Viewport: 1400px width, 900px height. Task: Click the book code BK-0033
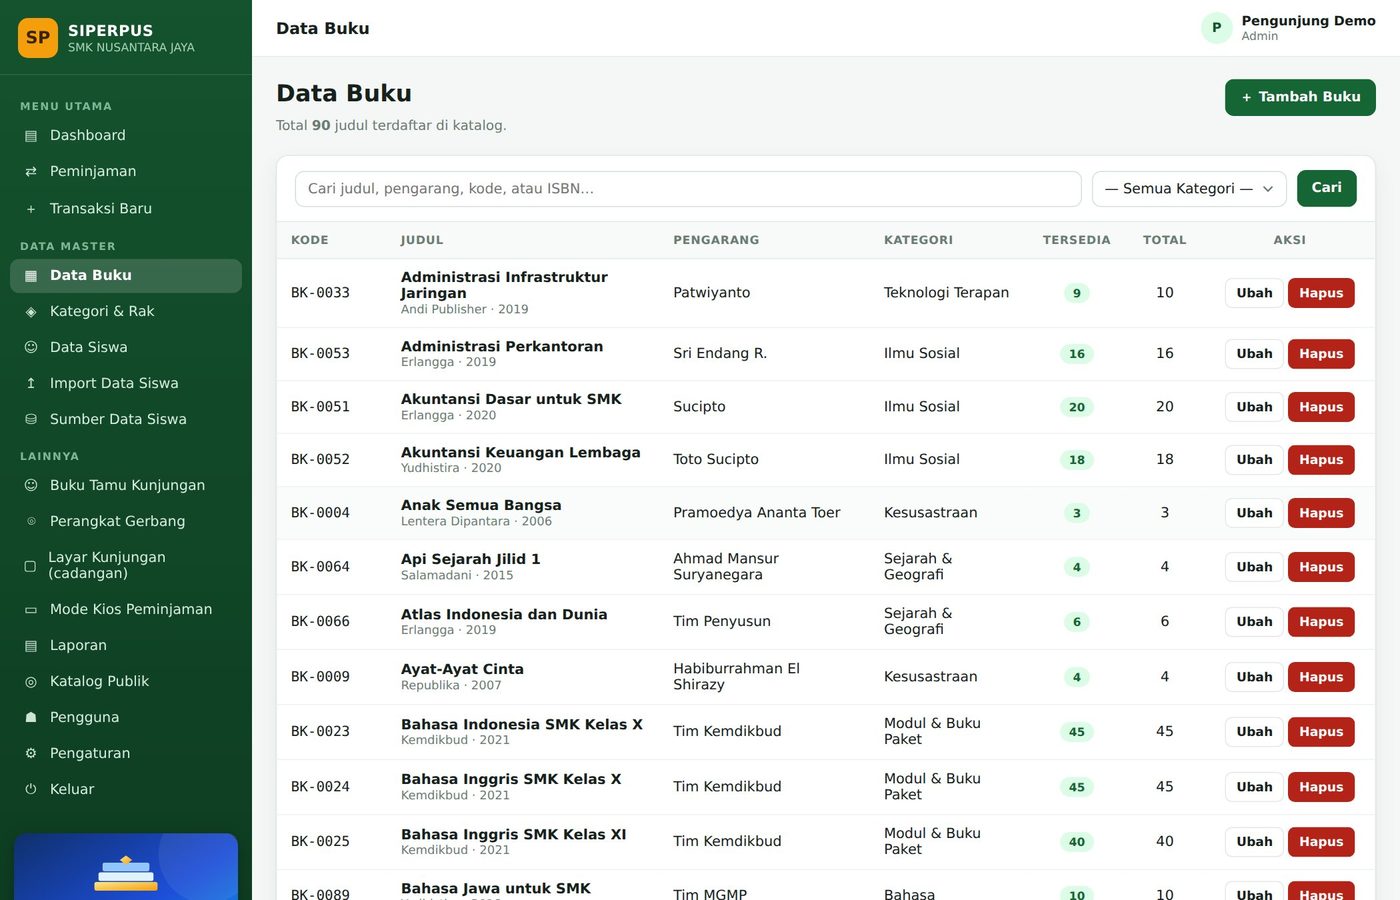[x=320, y=293]
